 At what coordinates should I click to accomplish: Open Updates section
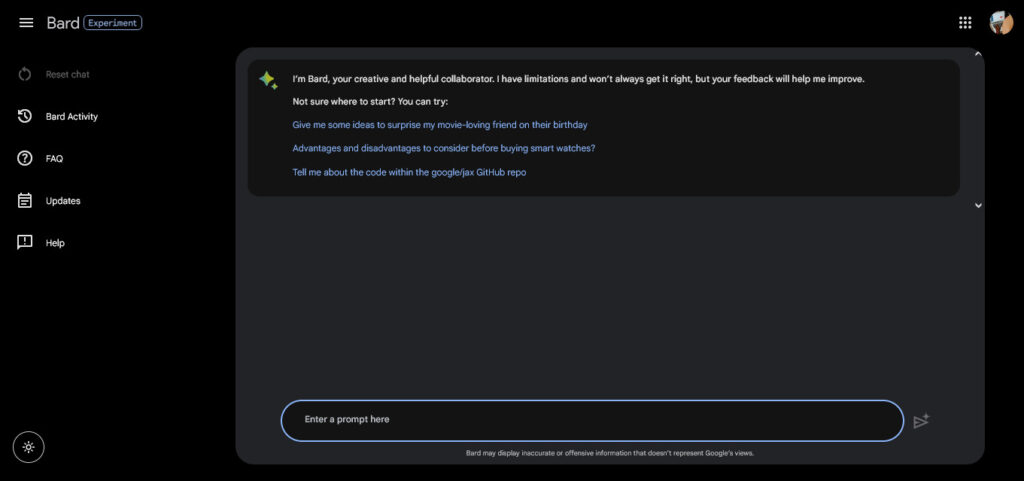point(63,201)
